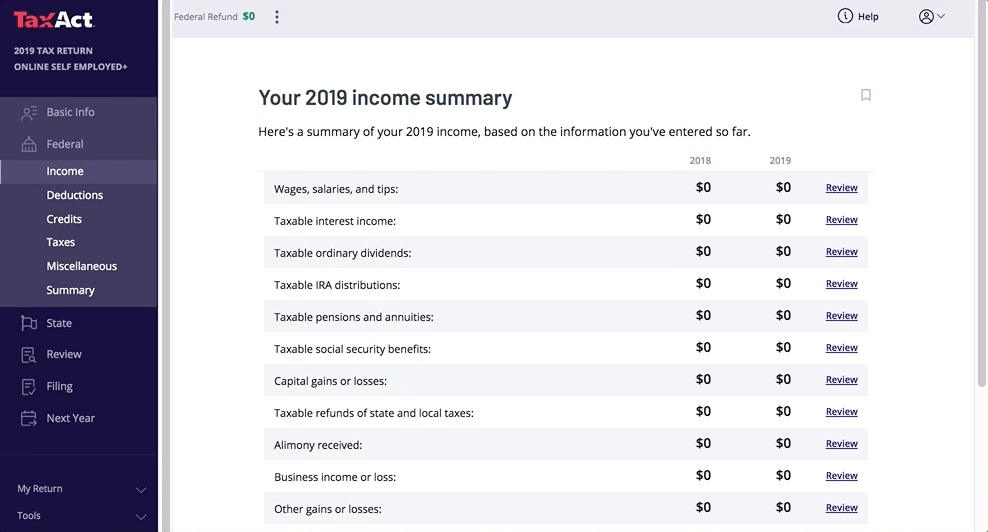Expand the Tools section
Image resolution: width=988 pixels, height=532 pixels.
pyautogui.click(x=140, y=517)
